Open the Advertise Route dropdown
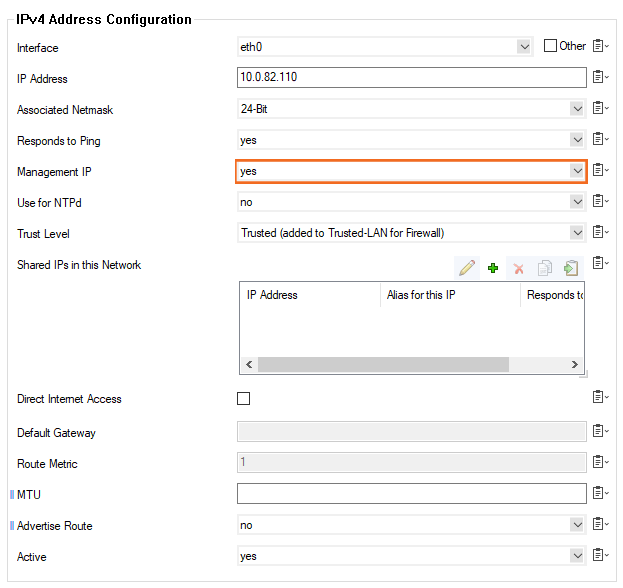The width and height of the screenshot is (623, 588). (x=412, y=525)
